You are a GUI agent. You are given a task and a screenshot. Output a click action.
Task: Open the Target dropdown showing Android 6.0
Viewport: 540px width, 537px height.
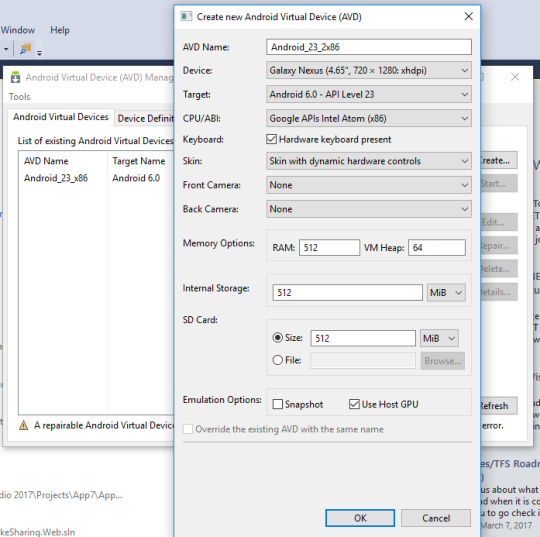click(368, 94)
